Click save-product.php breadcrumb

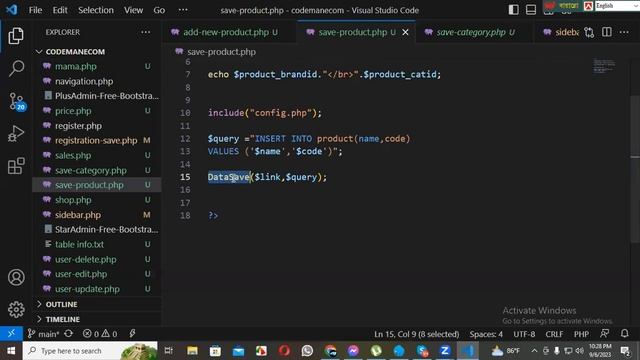(x=221, y=52)
